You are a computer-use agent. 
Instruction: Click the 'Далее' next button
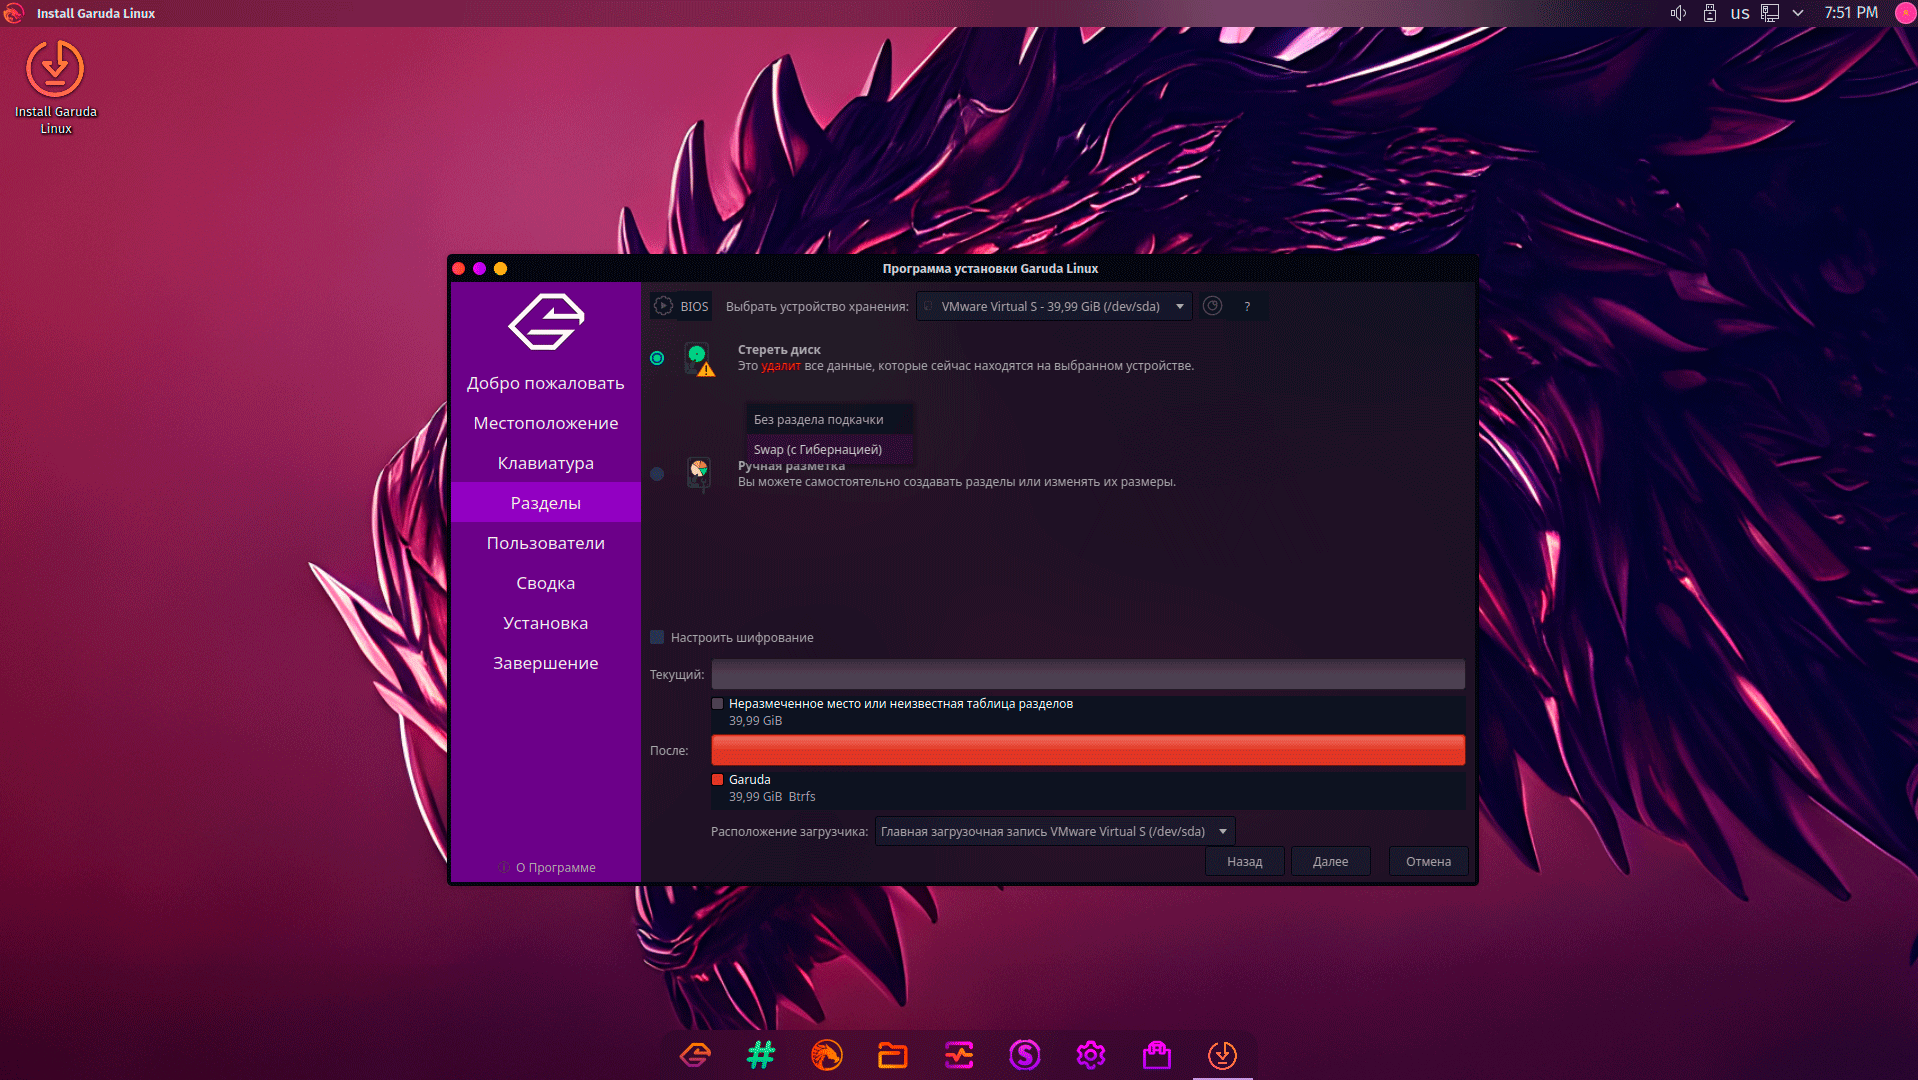[x=1330, y=861]
